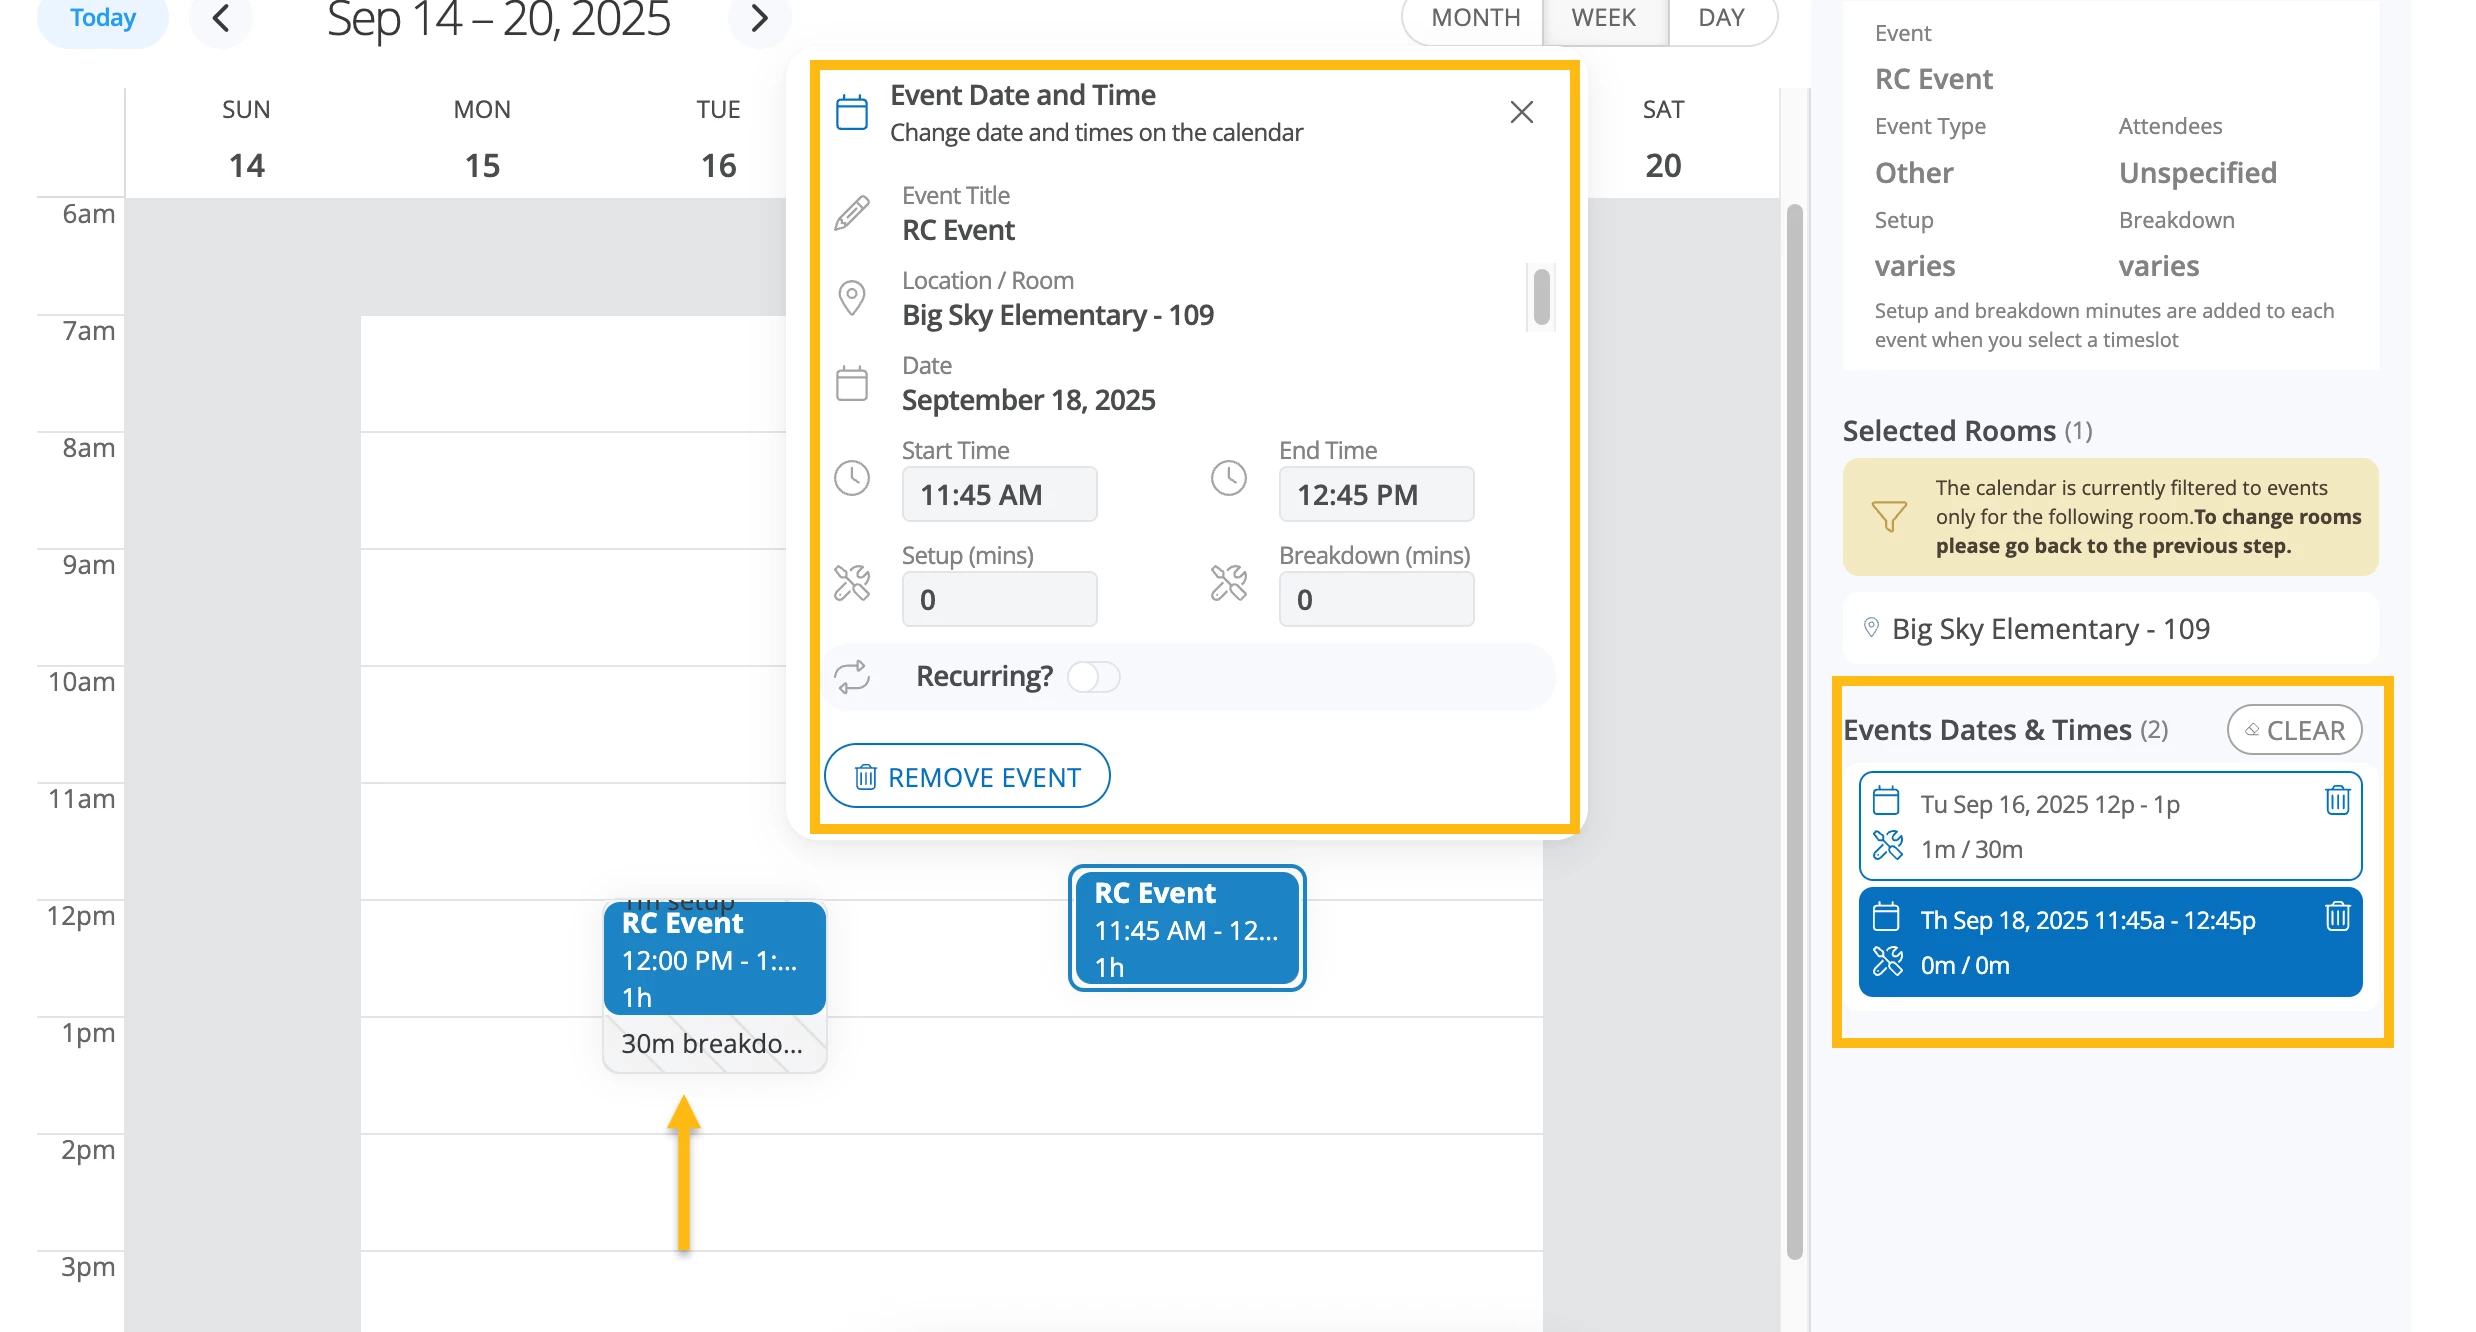The width and height of the screenshot is (2476, 1332).
Task: Click the calendar icon in popup header
Action: tap(852, 112)
